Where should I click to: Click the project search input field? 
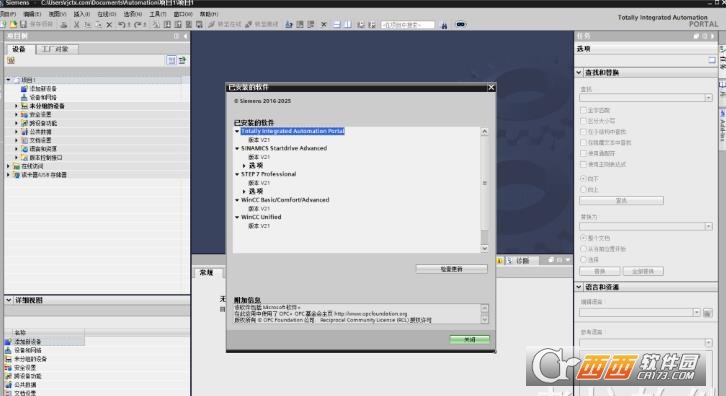pos(408,25)
